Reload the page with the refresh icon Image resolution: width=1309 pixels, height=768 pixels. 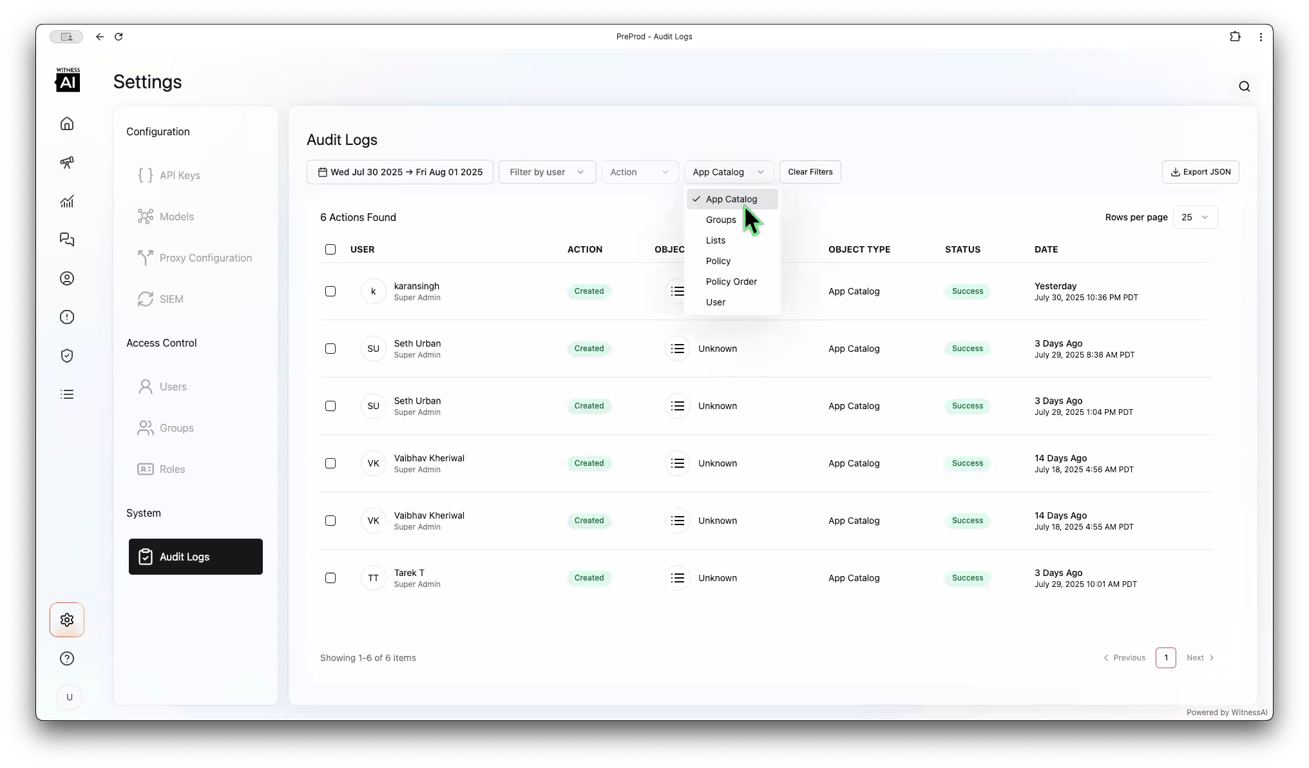point(119,37)
